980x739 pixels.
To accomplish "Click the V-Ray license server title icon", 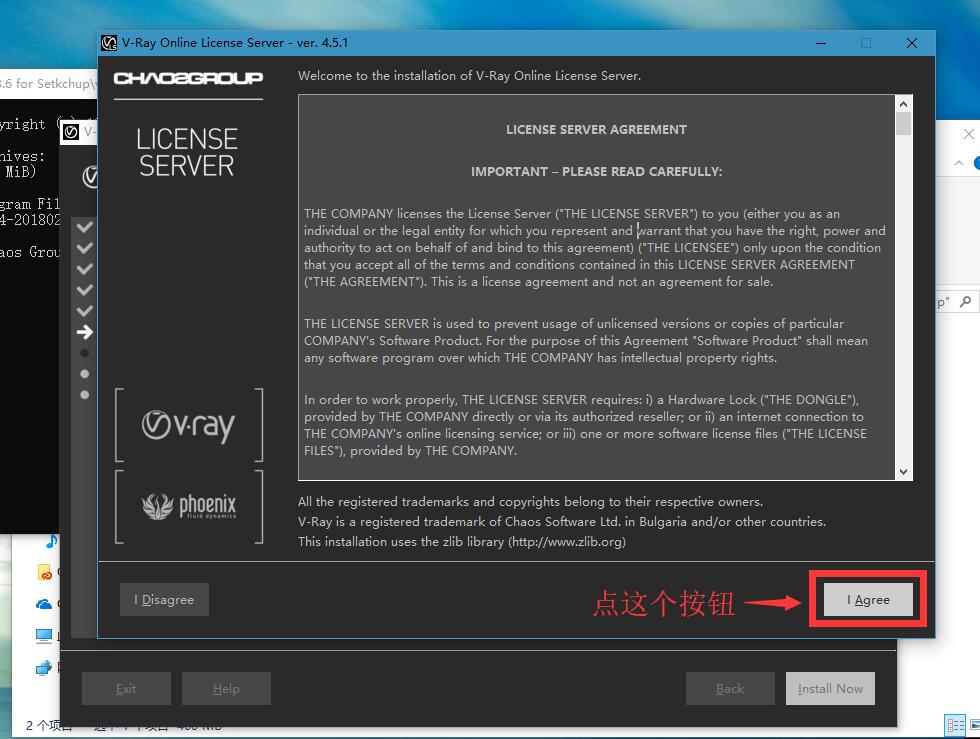I will tap(109, 43).
